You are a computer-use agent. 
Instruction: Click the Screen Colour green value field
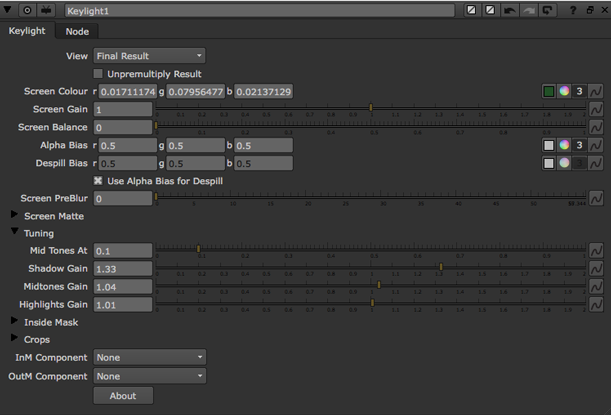point(196,92)
